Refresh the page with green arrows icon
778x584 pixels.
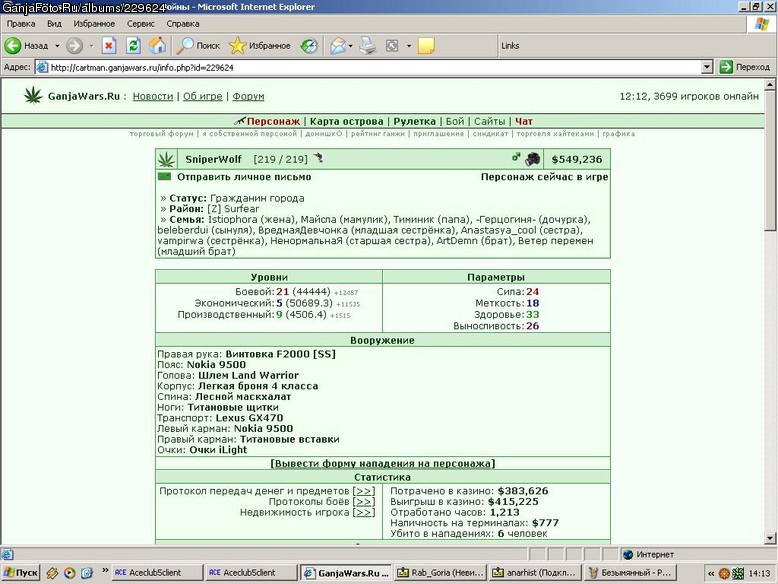click(133, 46)
